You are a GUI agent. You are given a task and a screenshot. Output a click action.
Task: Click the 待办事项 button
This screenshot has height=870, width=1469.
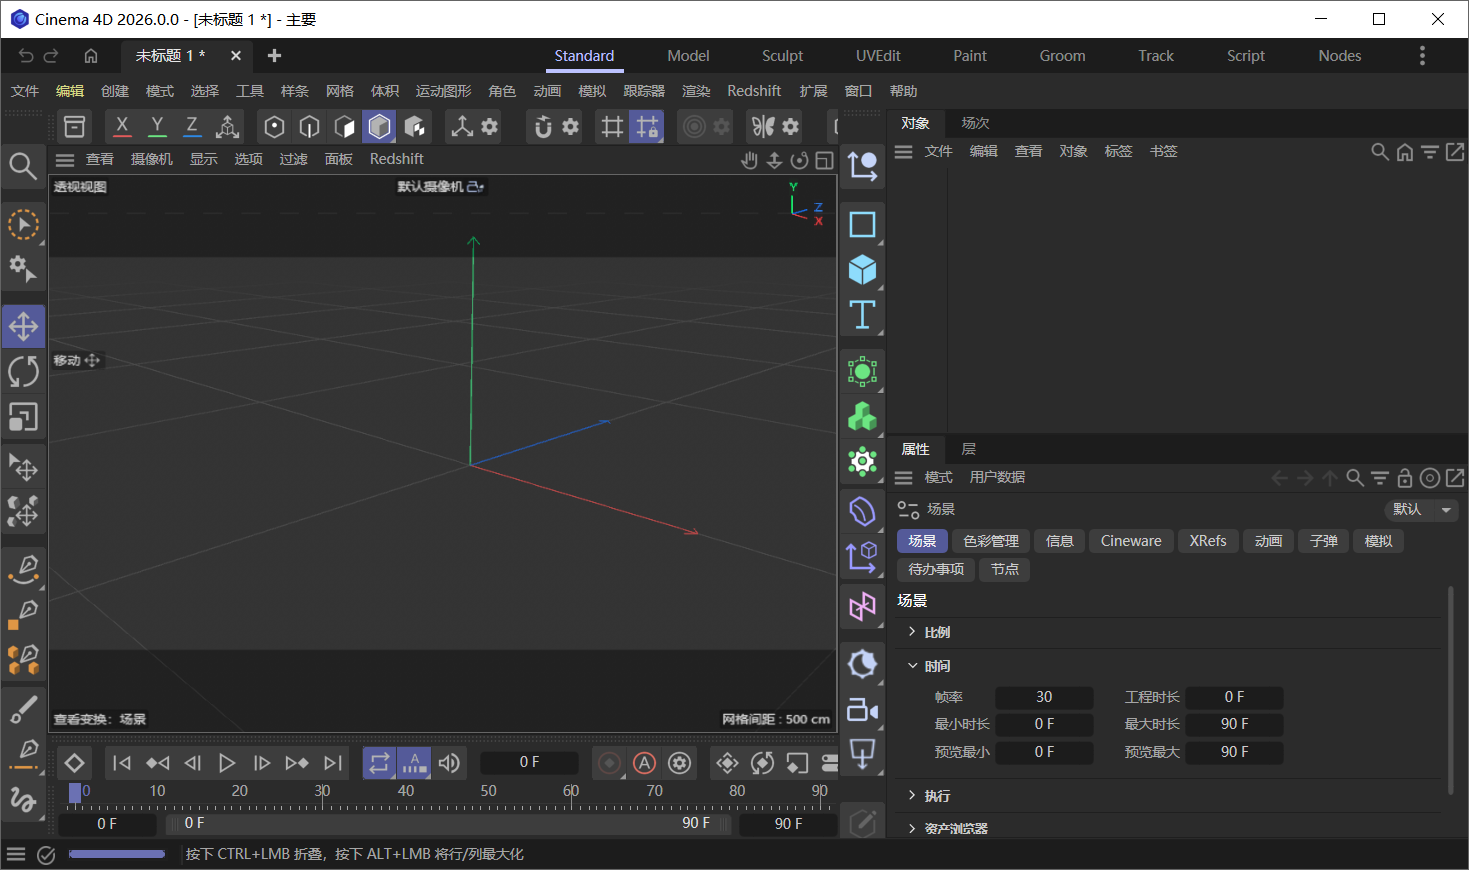[936, 569]
